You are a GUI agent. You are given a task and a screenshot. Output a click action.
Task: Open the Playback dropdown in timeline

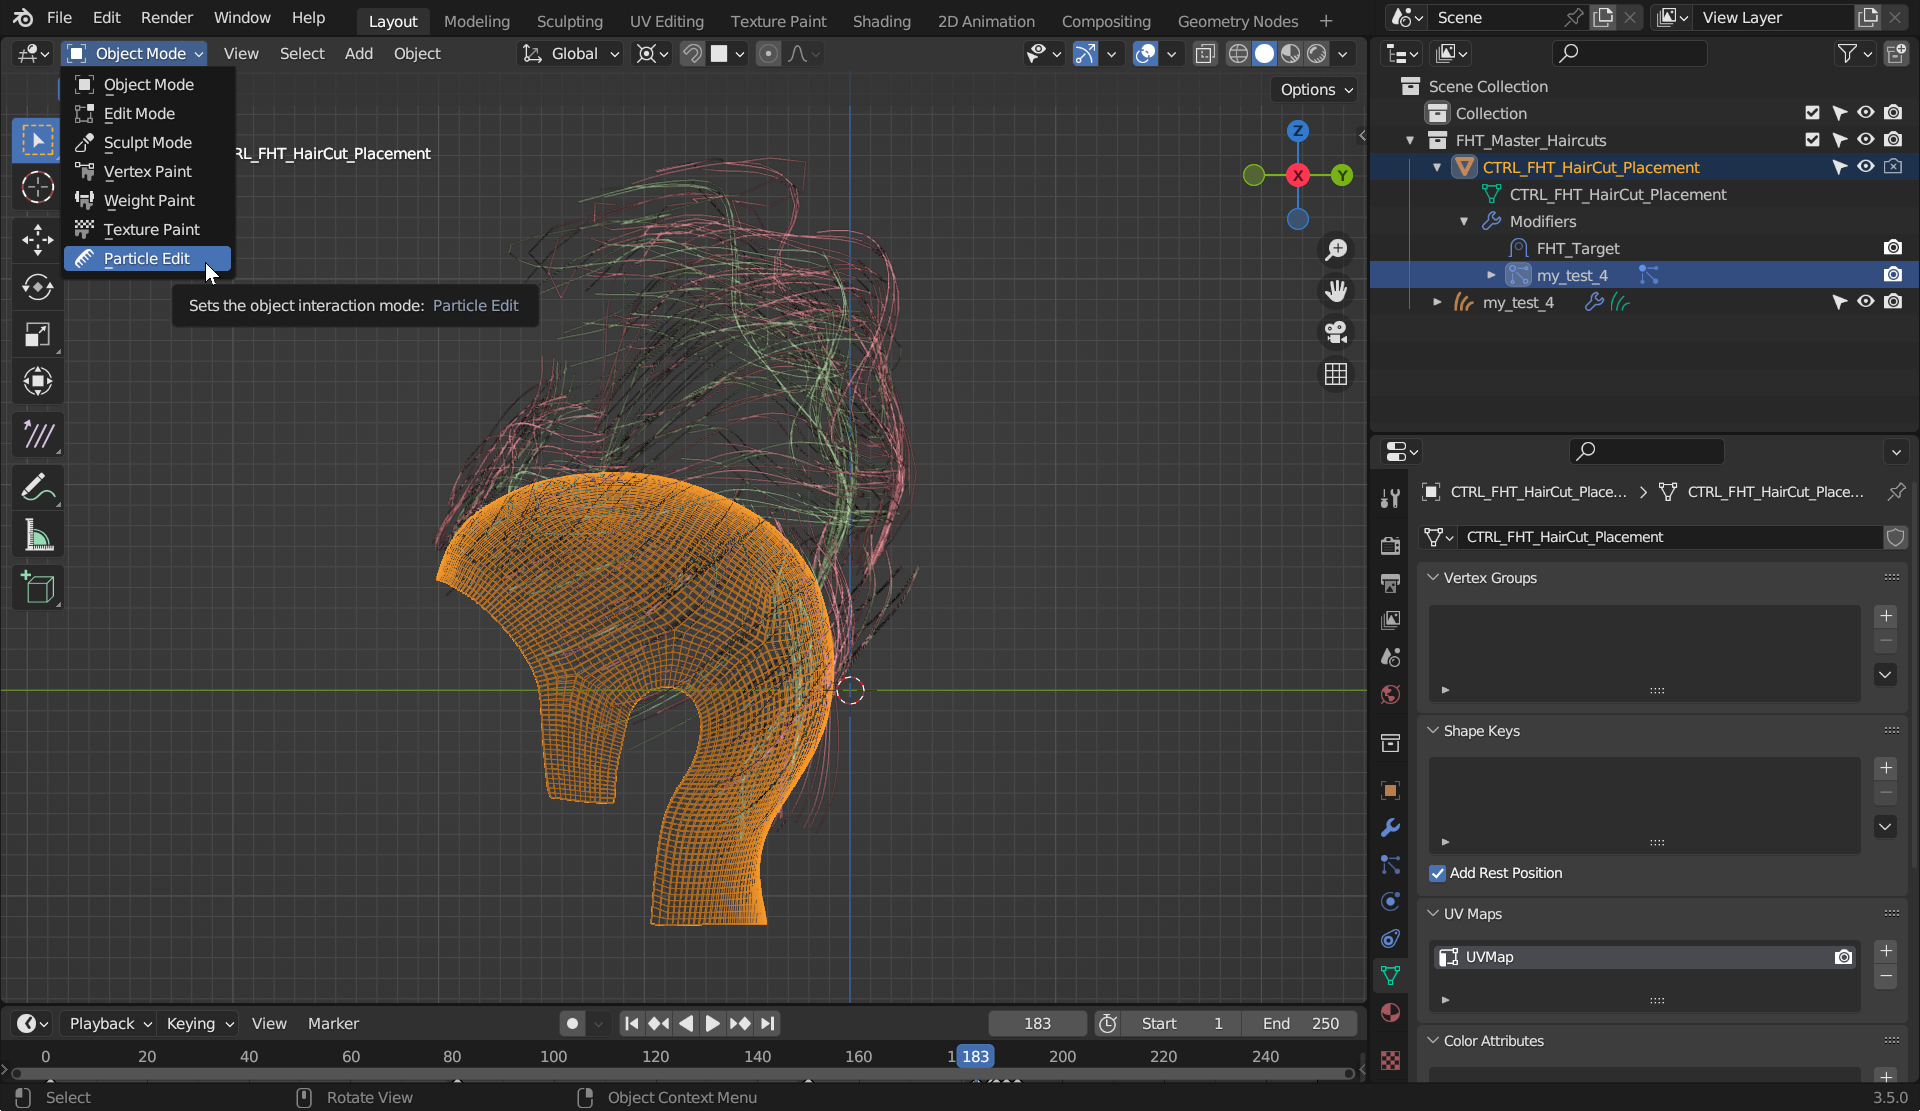pos(109,1023)
